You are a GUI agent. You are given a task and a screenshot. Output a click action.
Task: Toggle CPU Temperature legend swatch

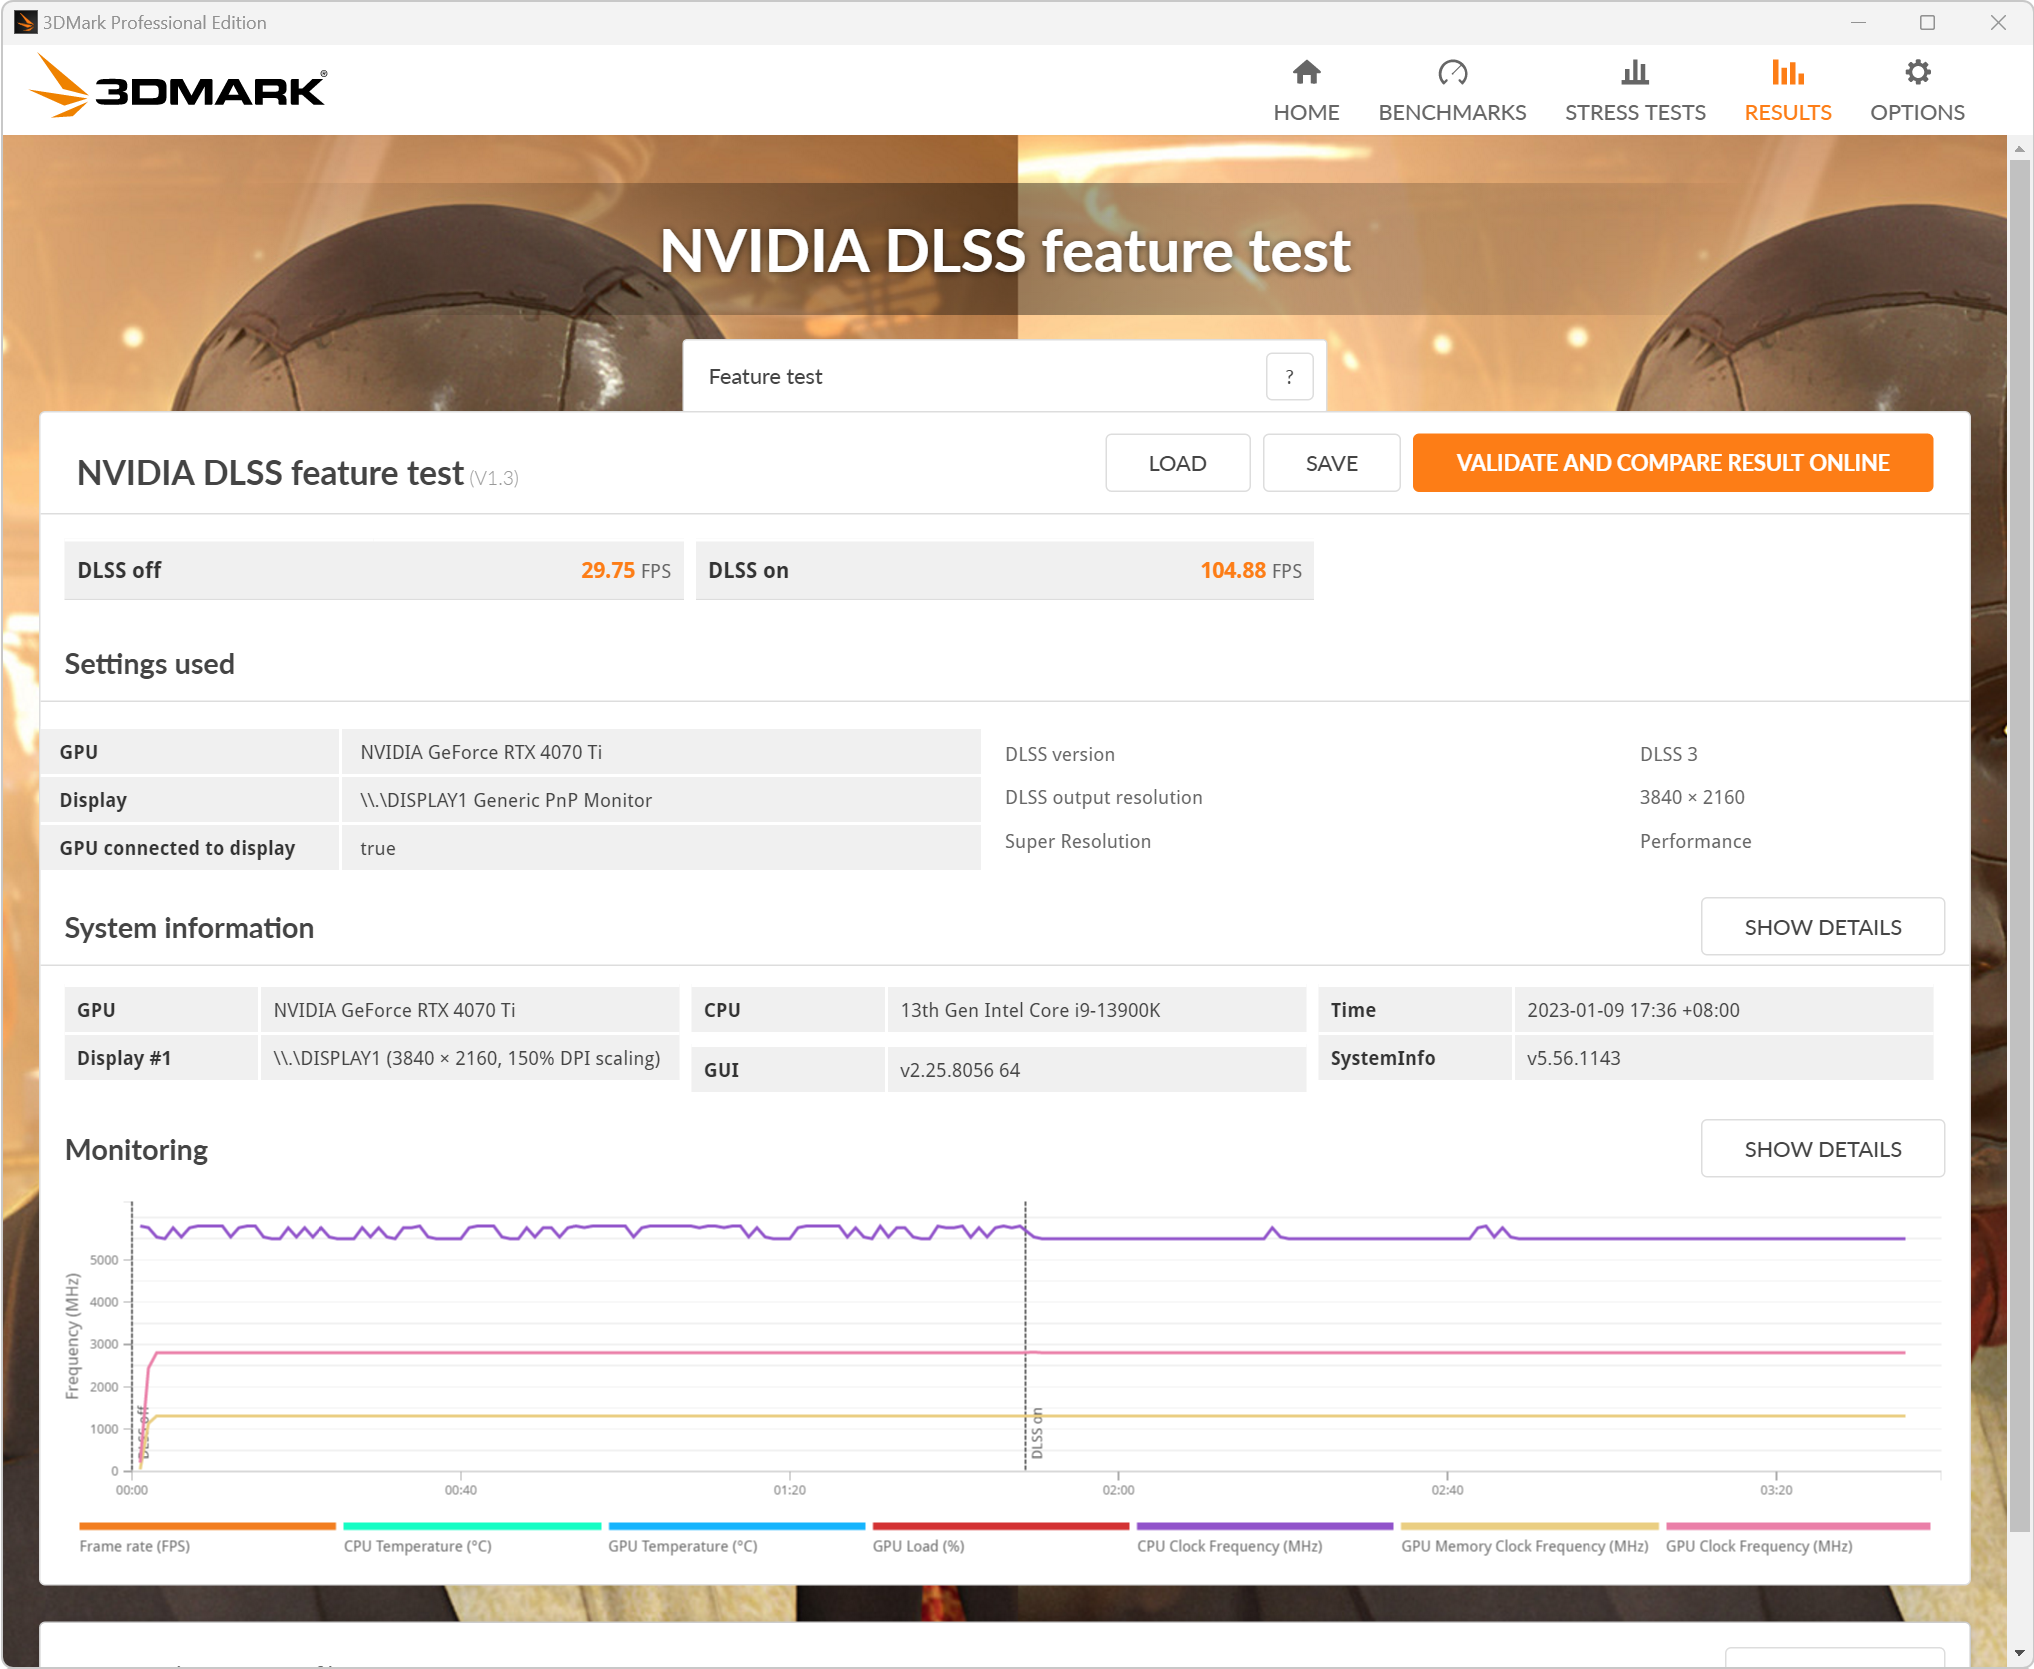click(x=472, y=1526)
